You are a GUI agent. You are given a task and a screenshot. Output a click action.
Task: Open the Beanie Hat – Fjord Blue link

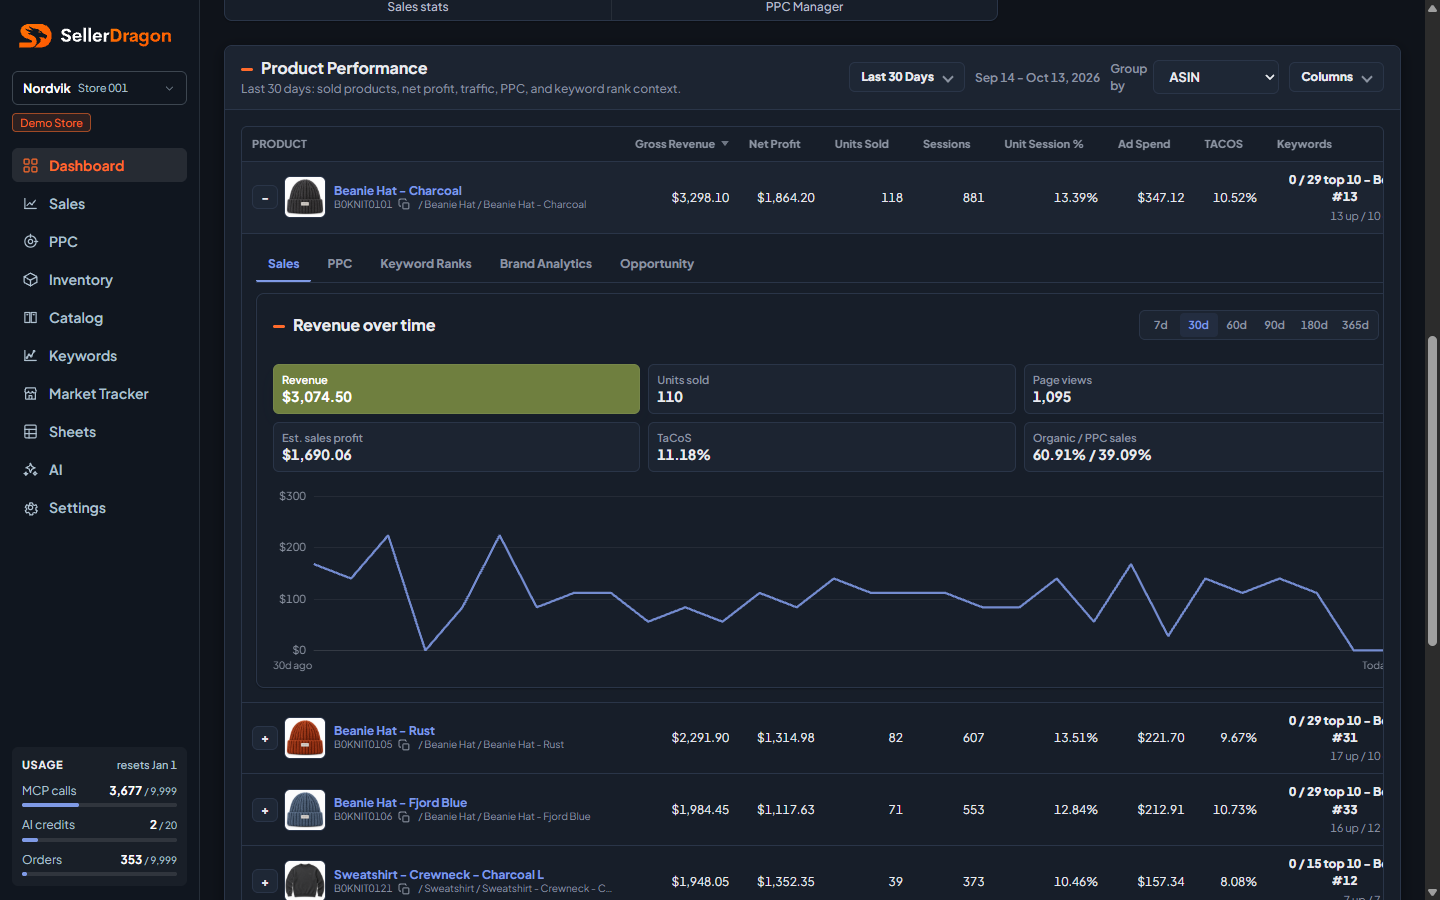pyautogui.click(x=400, y=803)
